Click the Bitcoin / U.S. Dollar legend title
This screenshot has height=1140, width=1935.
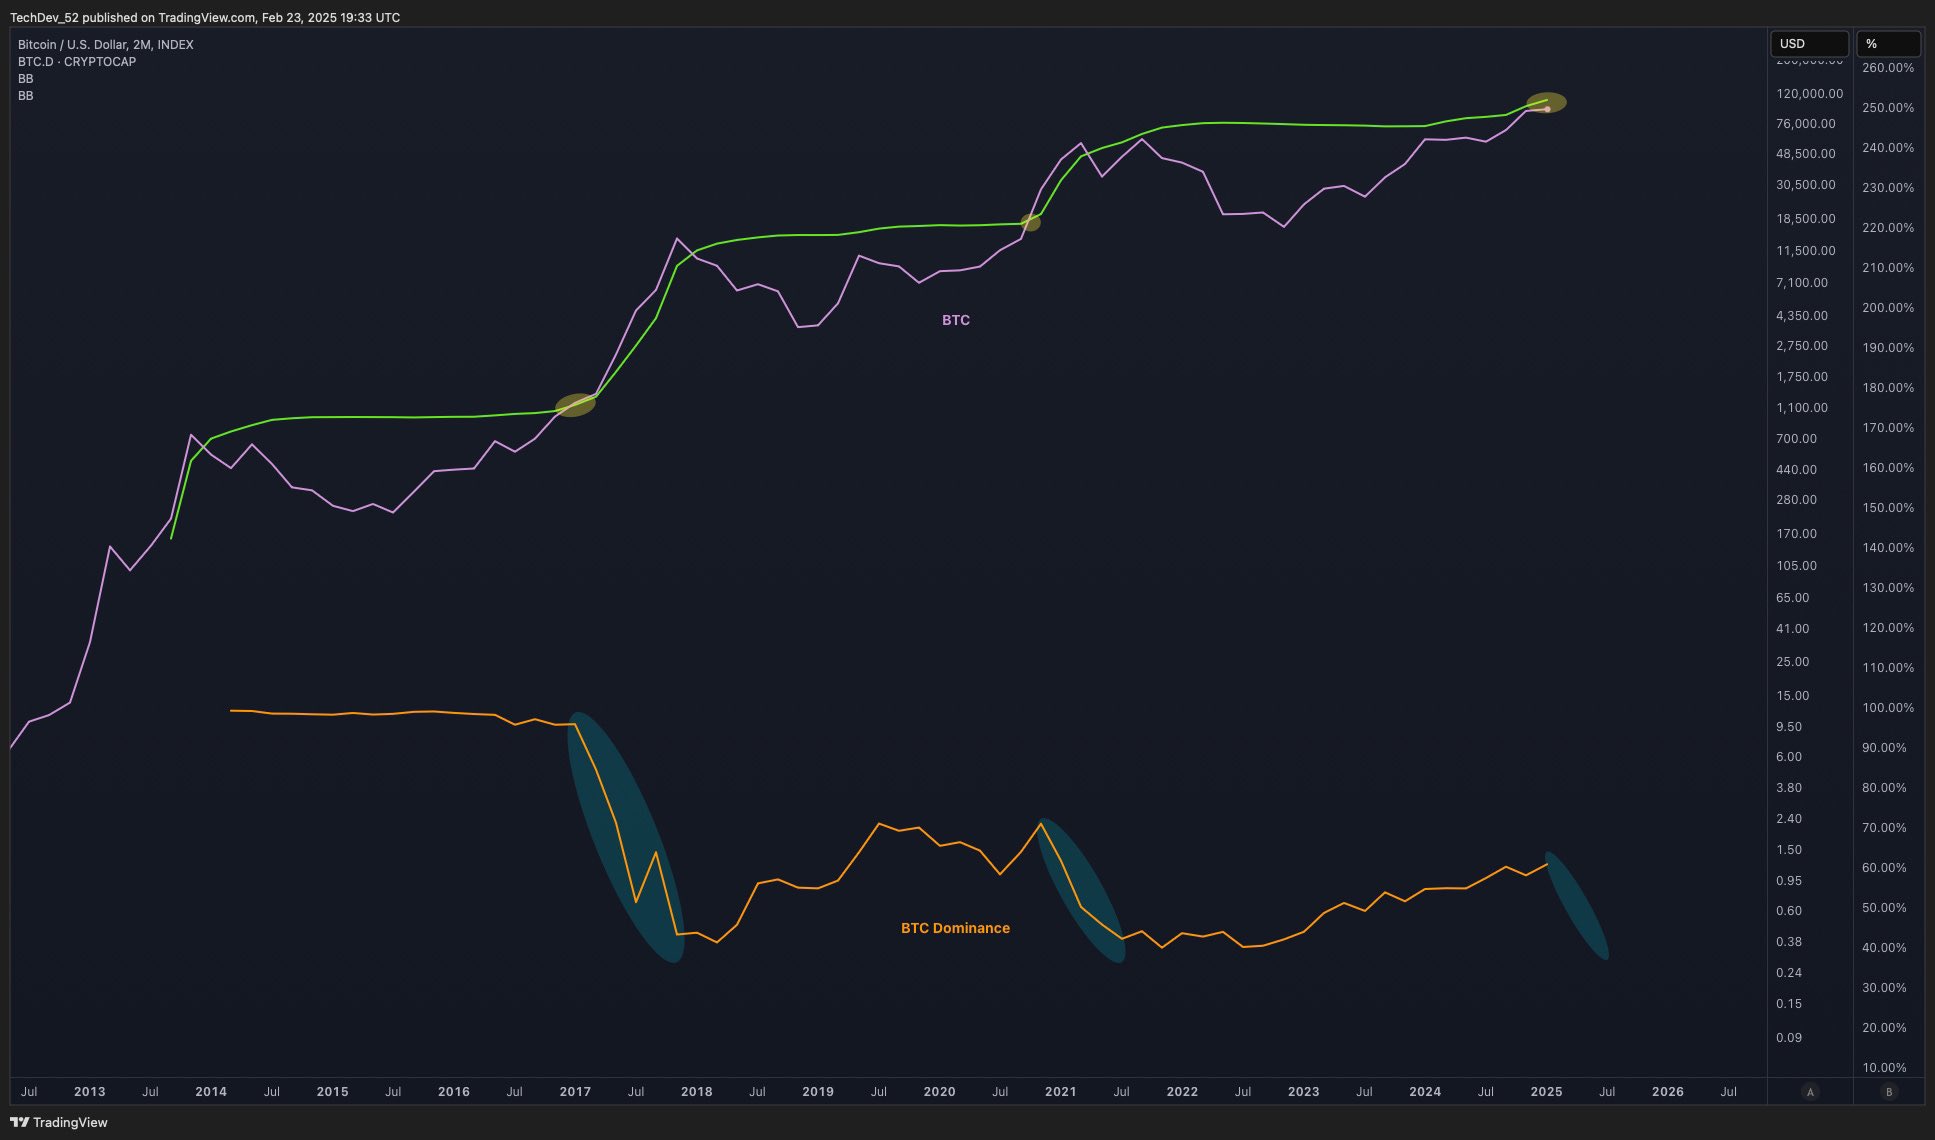click(105, 45)
